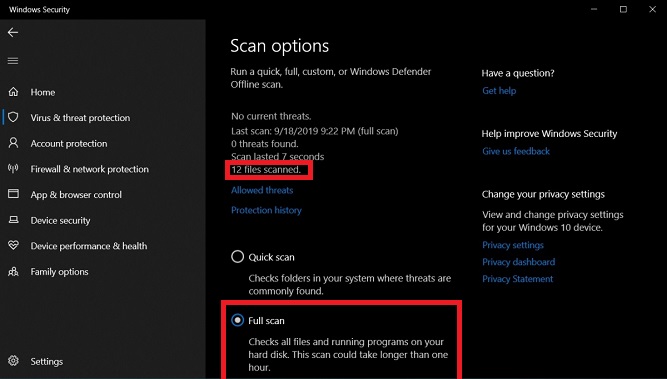Click the shield Virus & threat icon

tap(13, 117)
